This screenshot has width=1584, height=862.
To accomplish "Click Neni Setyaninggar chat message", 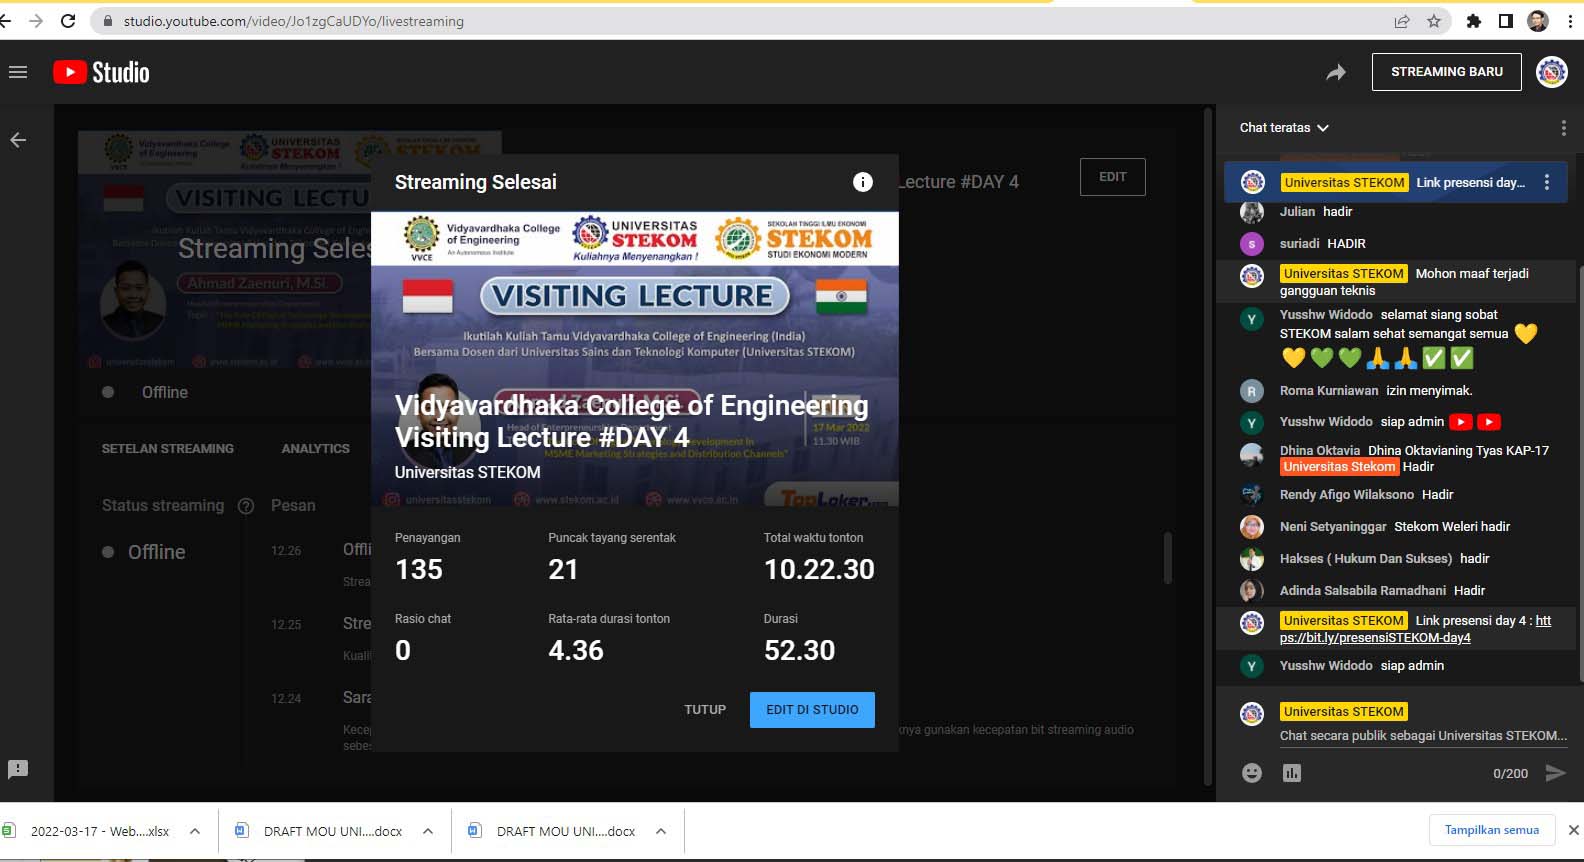I will tap(1396, 527).
